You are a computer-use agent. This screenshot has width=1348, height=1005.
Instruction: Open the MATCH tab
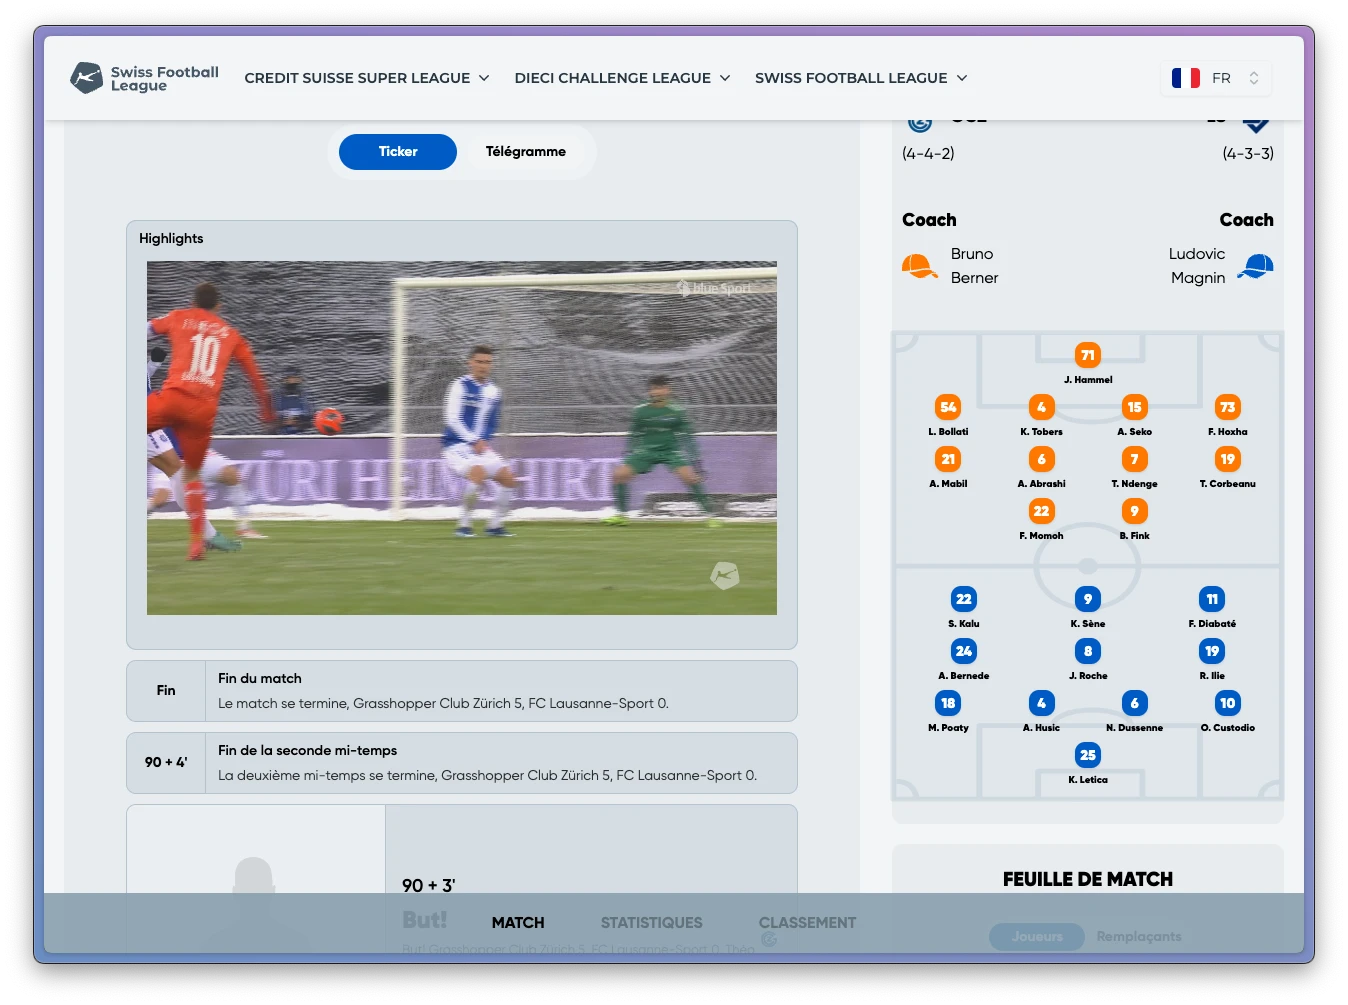518,923
